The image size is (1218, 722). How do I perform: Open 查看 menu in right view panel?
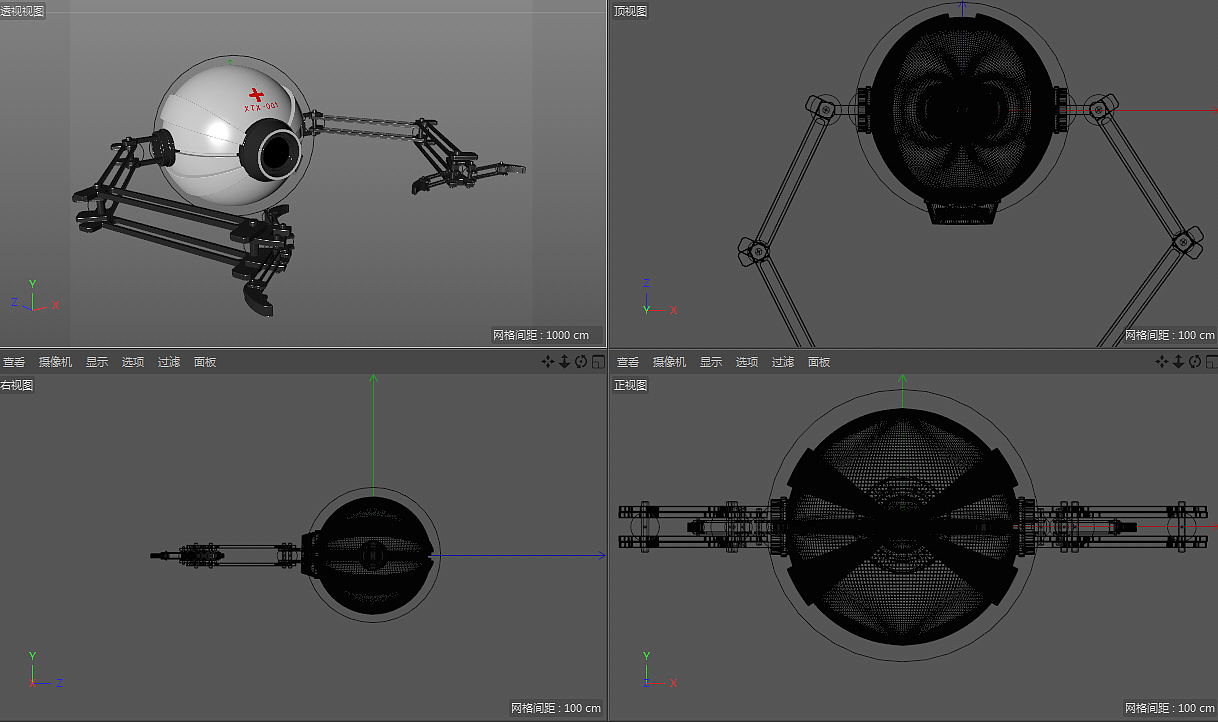click(x=14, y=362)
